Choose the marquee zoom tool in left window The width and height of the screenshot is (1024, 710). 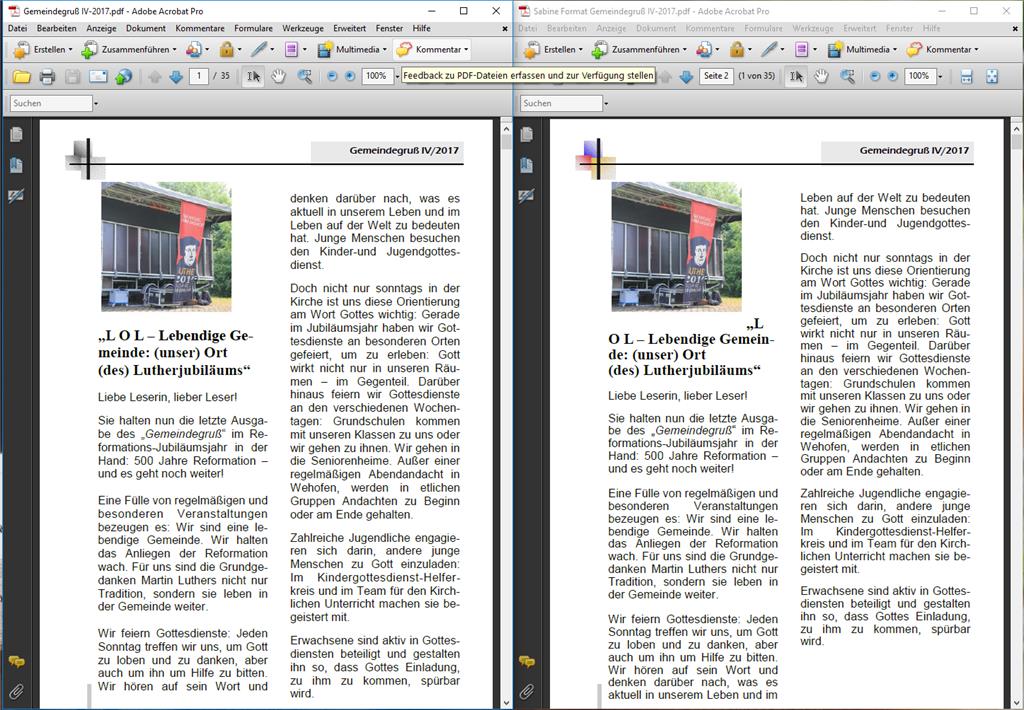coord(304,76)
